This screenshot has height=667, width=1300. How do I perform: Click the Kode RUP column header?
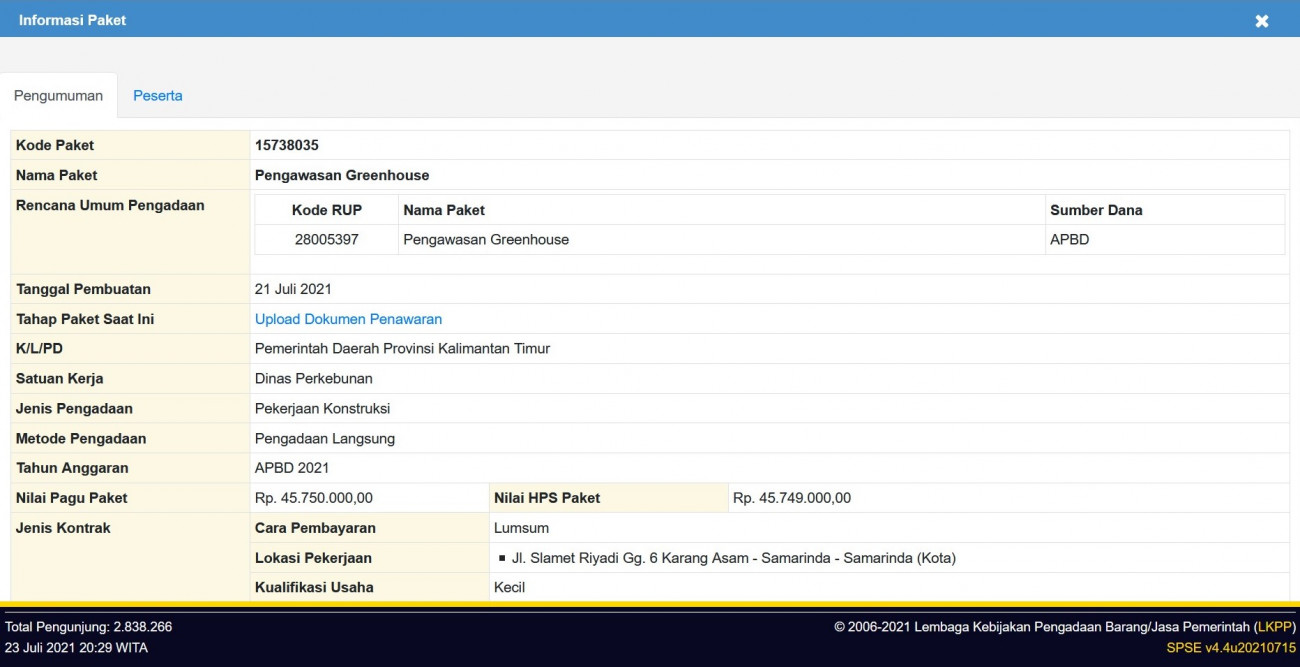coord(326,210)
